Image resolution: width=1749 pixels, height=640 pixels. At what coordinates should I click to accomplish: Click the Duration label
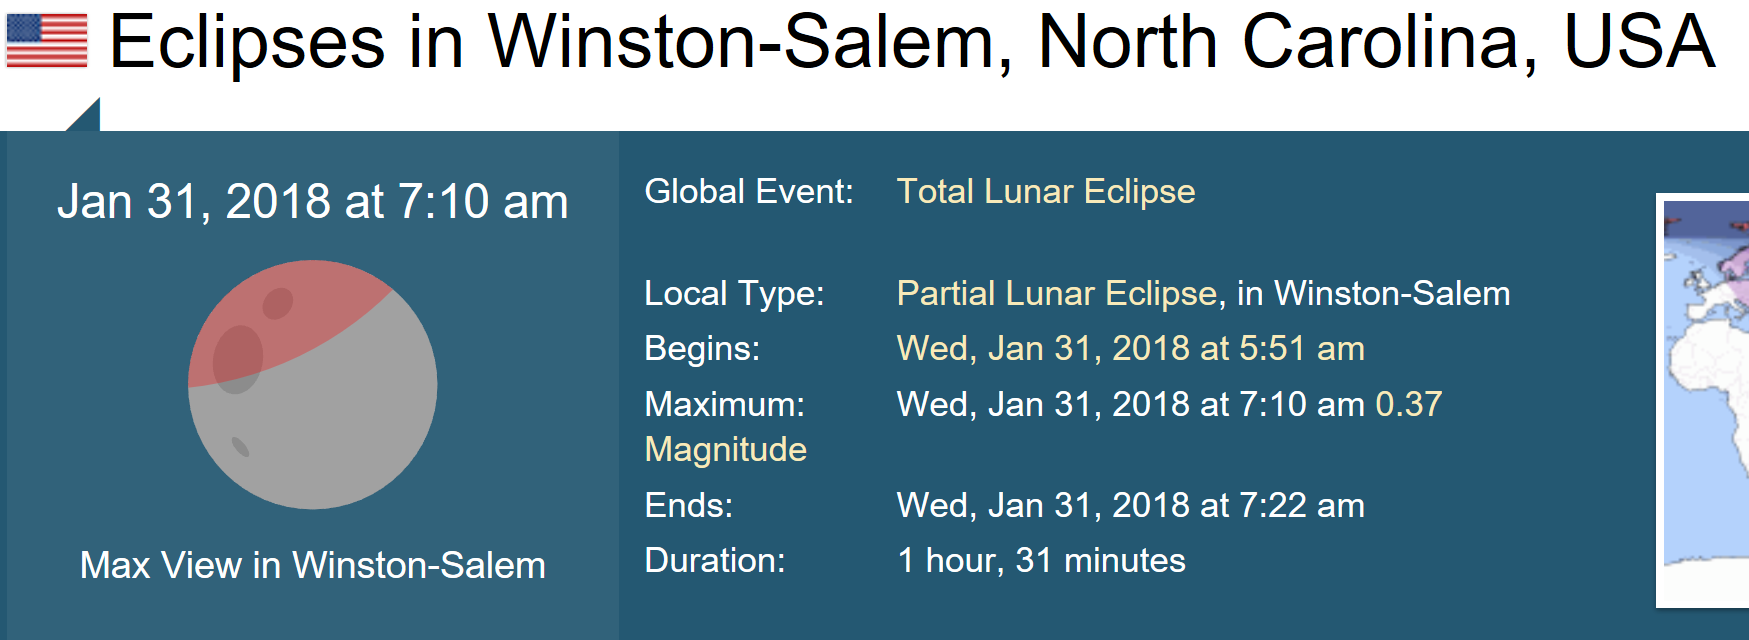click(x=715, y=560)
